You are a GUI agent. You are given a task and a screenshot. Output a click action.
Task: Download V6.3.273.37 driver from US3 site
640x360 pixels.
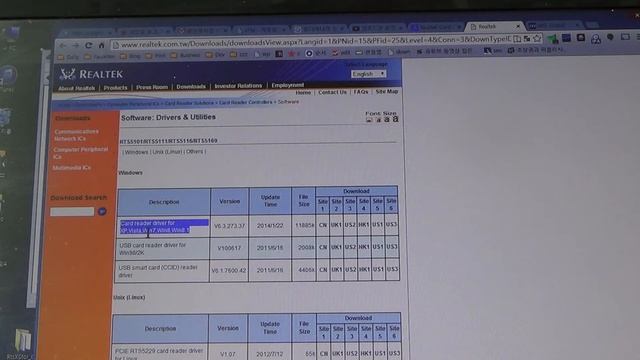391,224
